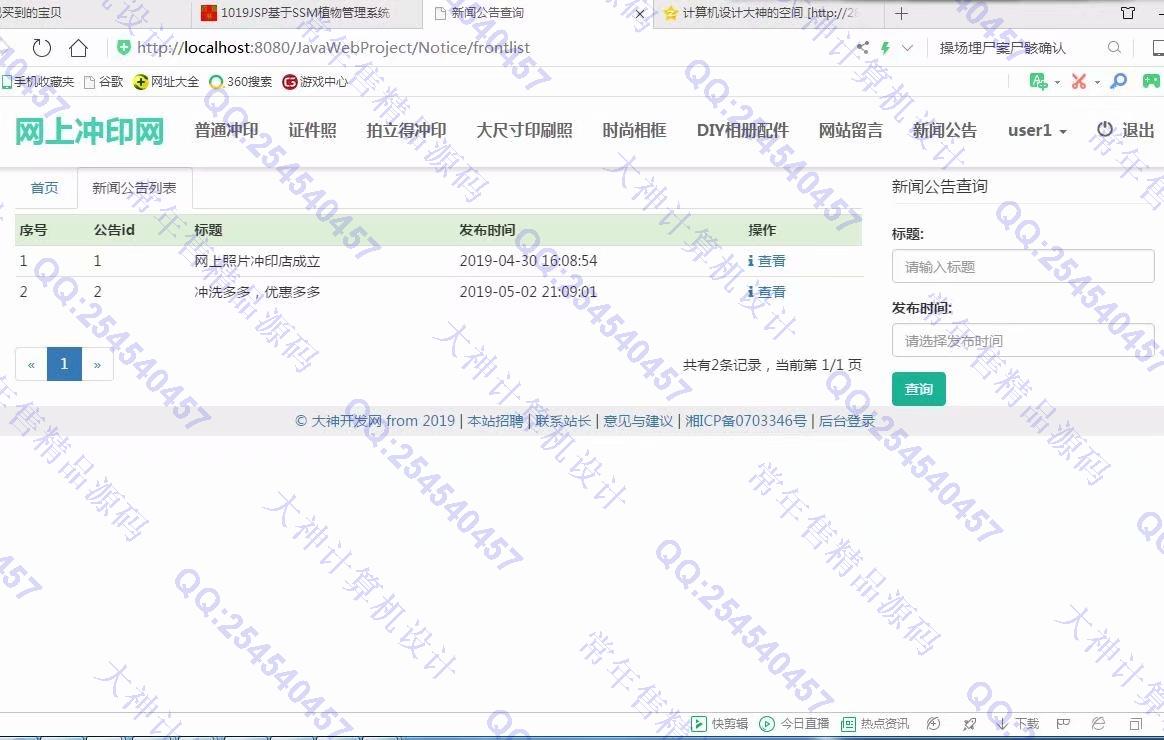Open 热点资讯 in the status bar

tap(875, 724)
